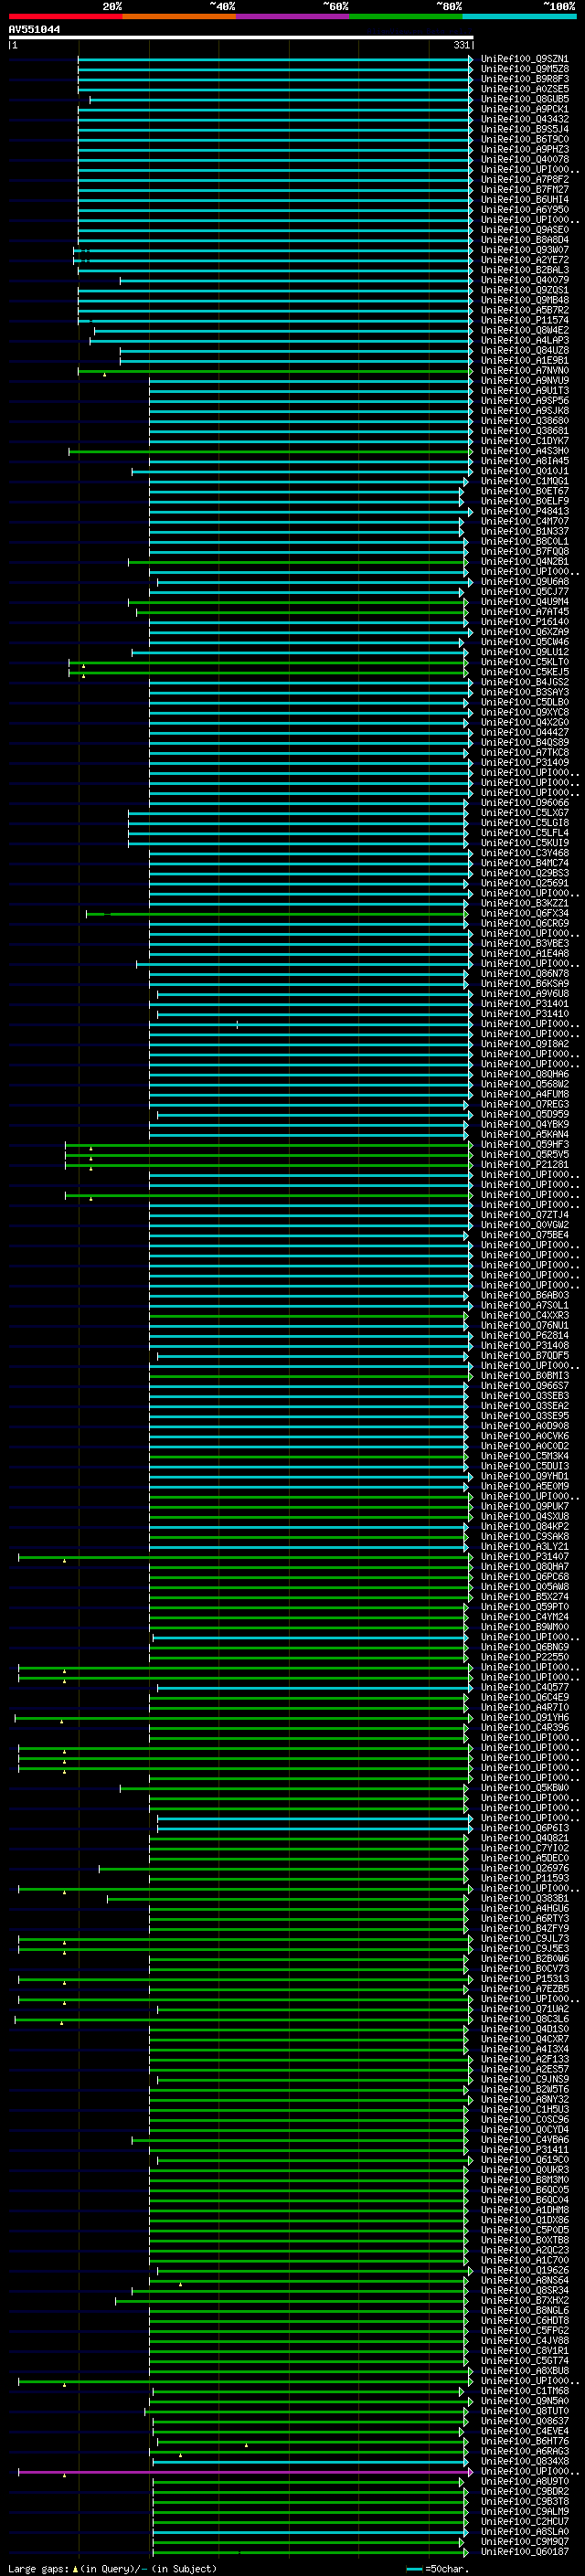Select hit label UniRef100_Q619C0
This screenshot has width=585, height=2576.
point(524,2160)
